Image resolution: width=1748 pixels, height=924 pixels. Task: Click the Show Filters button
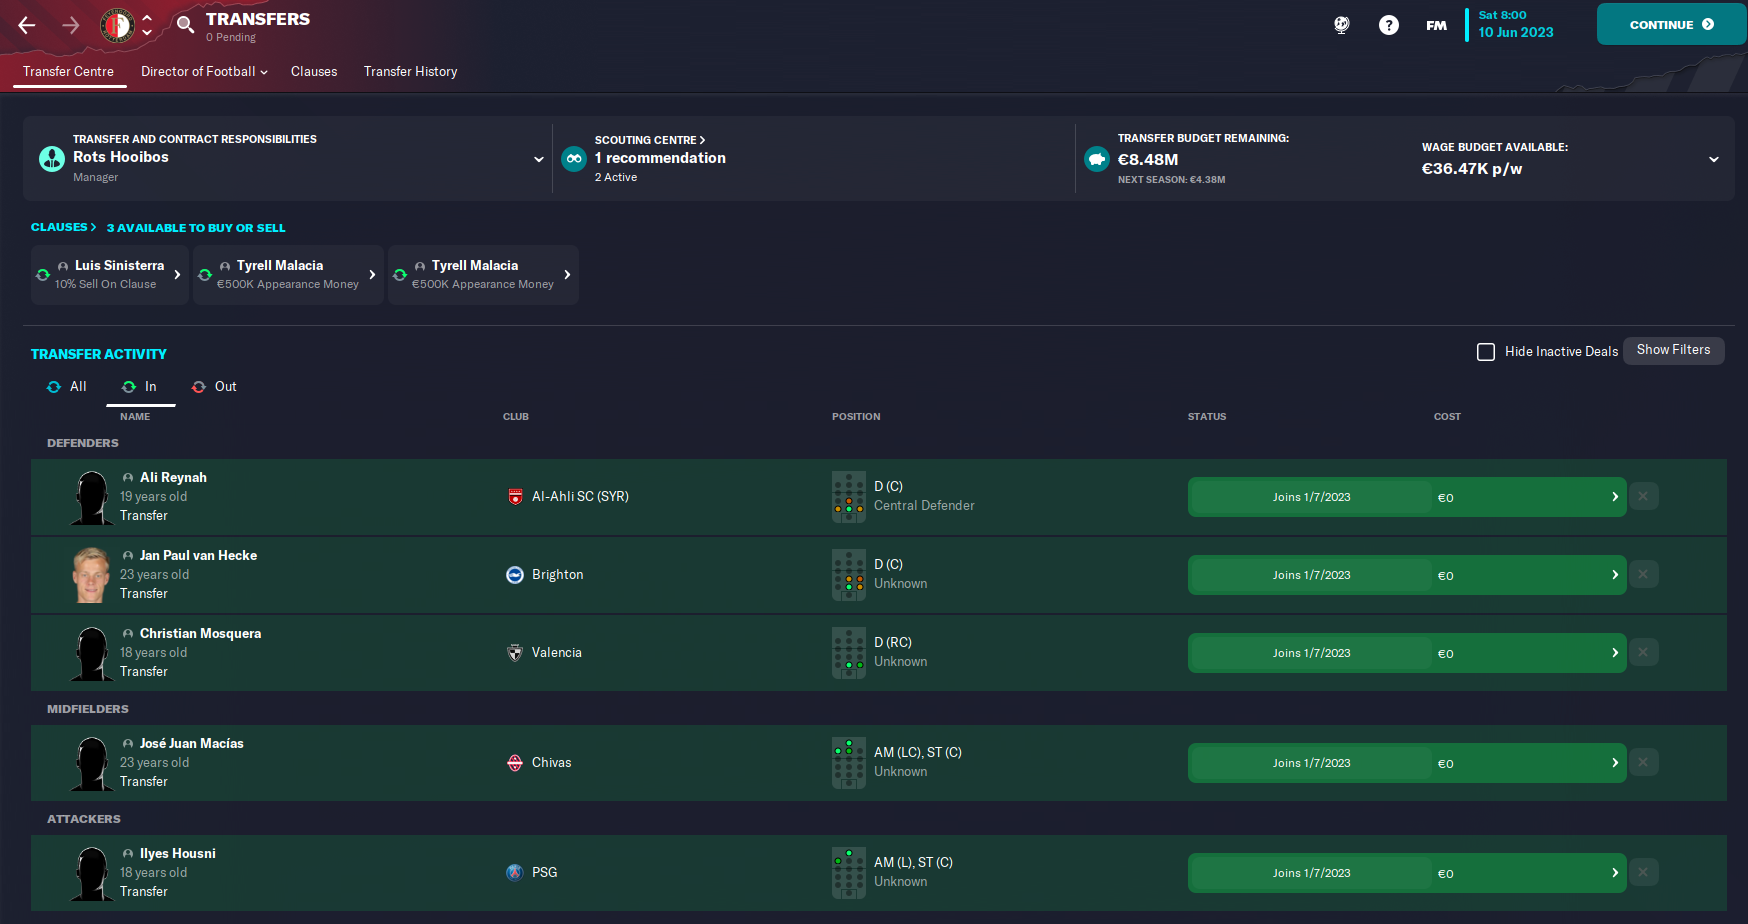(1673, 350)
